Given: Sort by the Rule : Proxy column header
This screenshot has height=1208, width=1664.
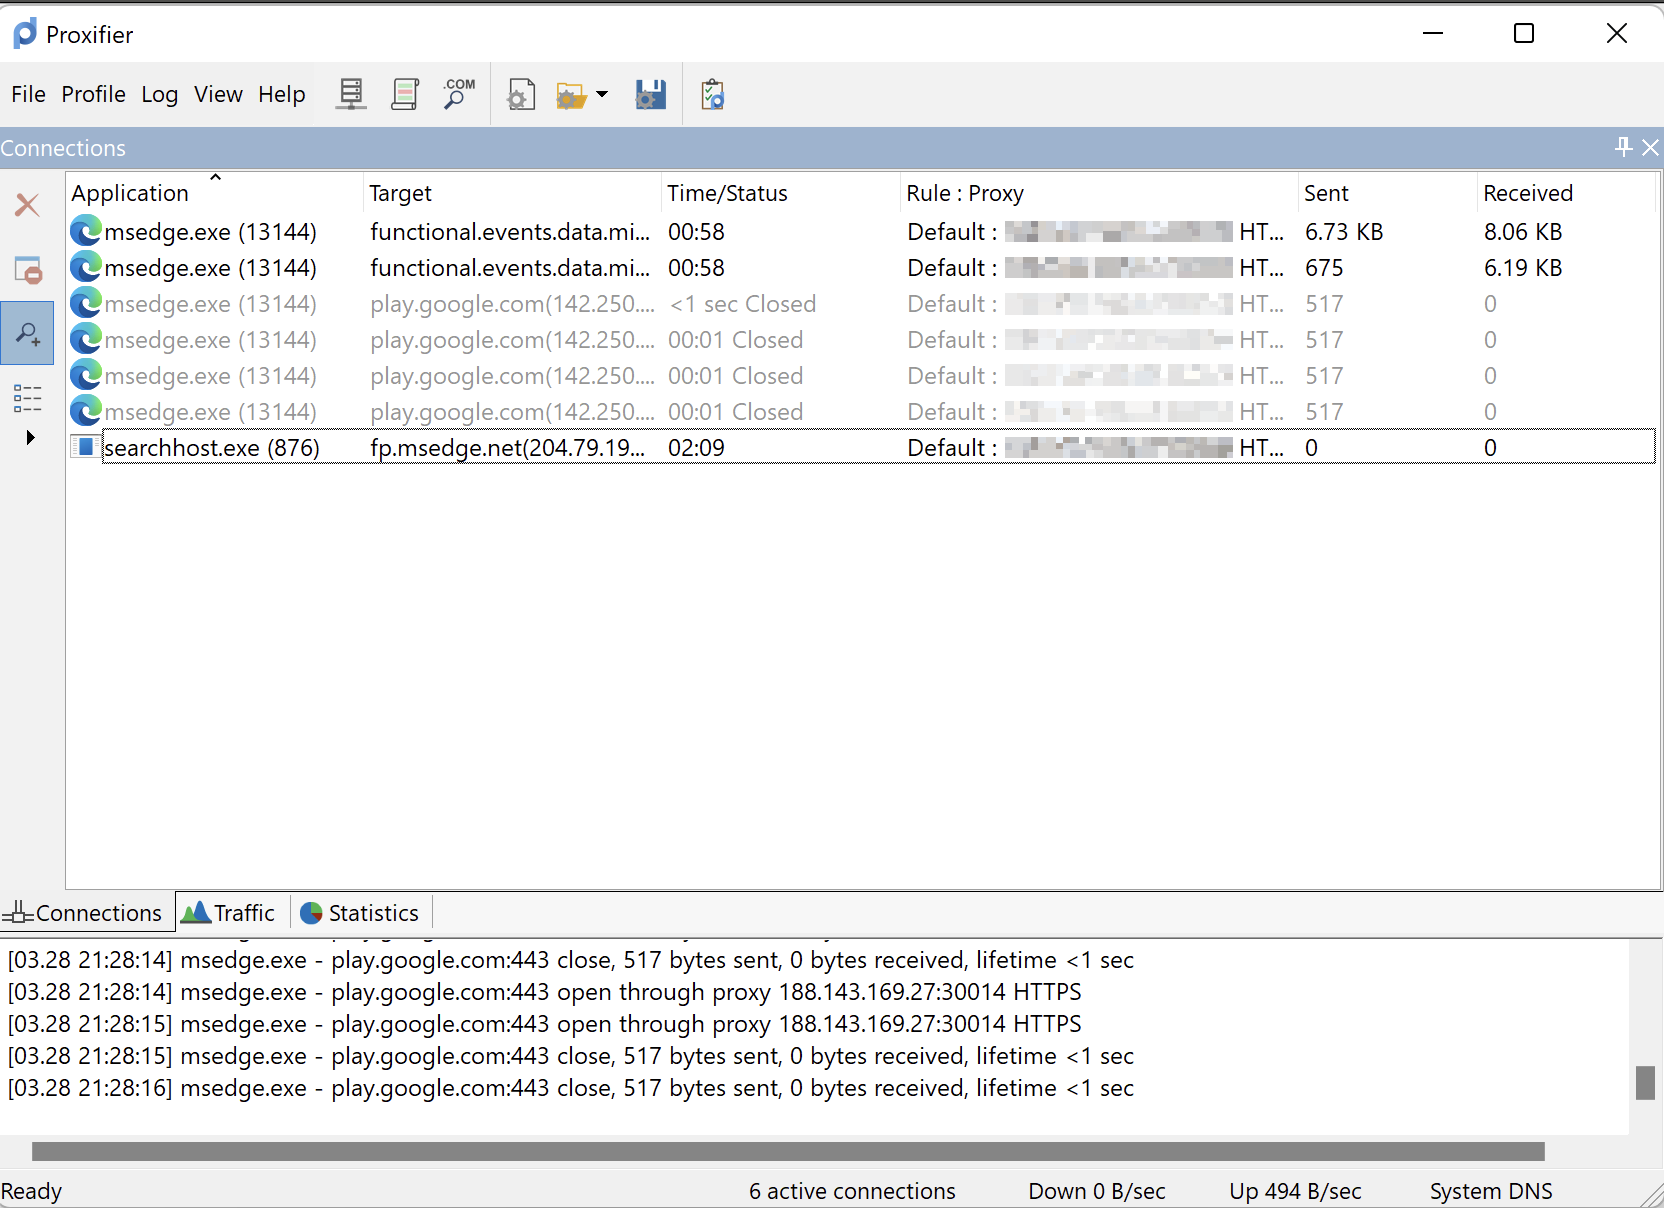Looking at the screenshot, I should (x=1099, y=193).
